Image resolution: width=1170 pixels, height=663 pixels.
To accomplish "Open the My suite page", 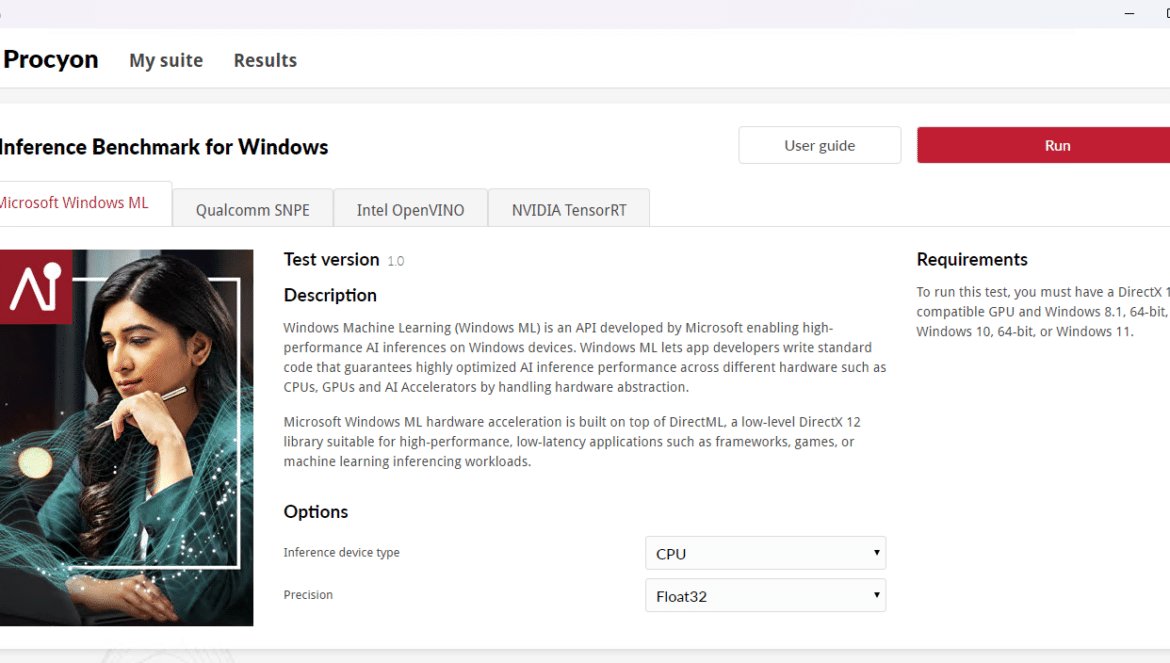I will tap(166, 60).
